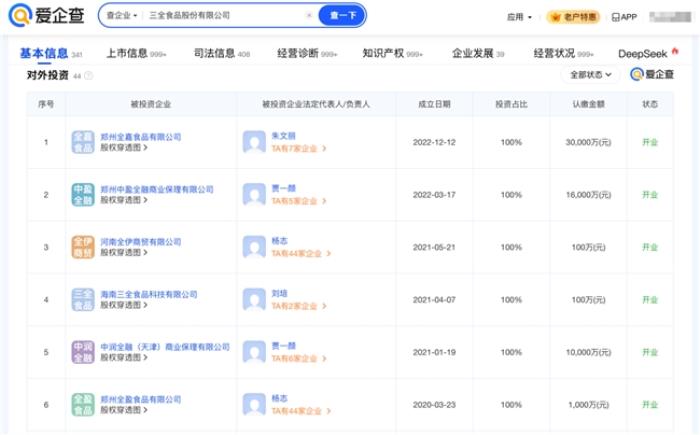Open the 郑州全鑫食品有限公司 company link
Screen dimensions: 700x435
[141, 137]
